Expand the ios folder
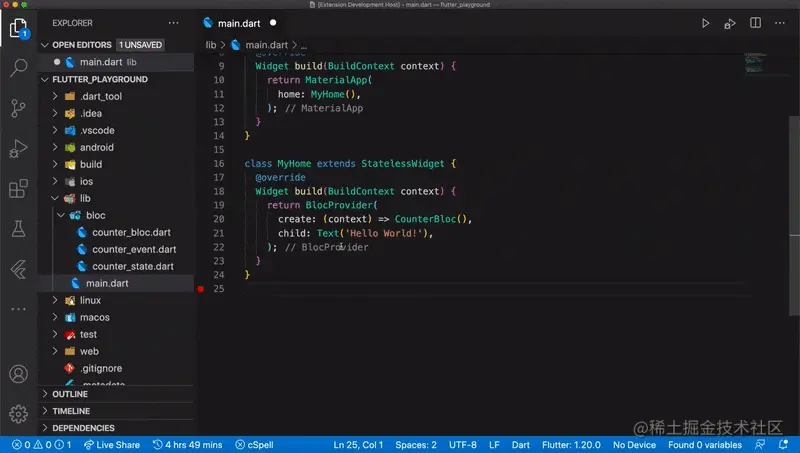The image size is (800, 453). click(x=116, y=182)
